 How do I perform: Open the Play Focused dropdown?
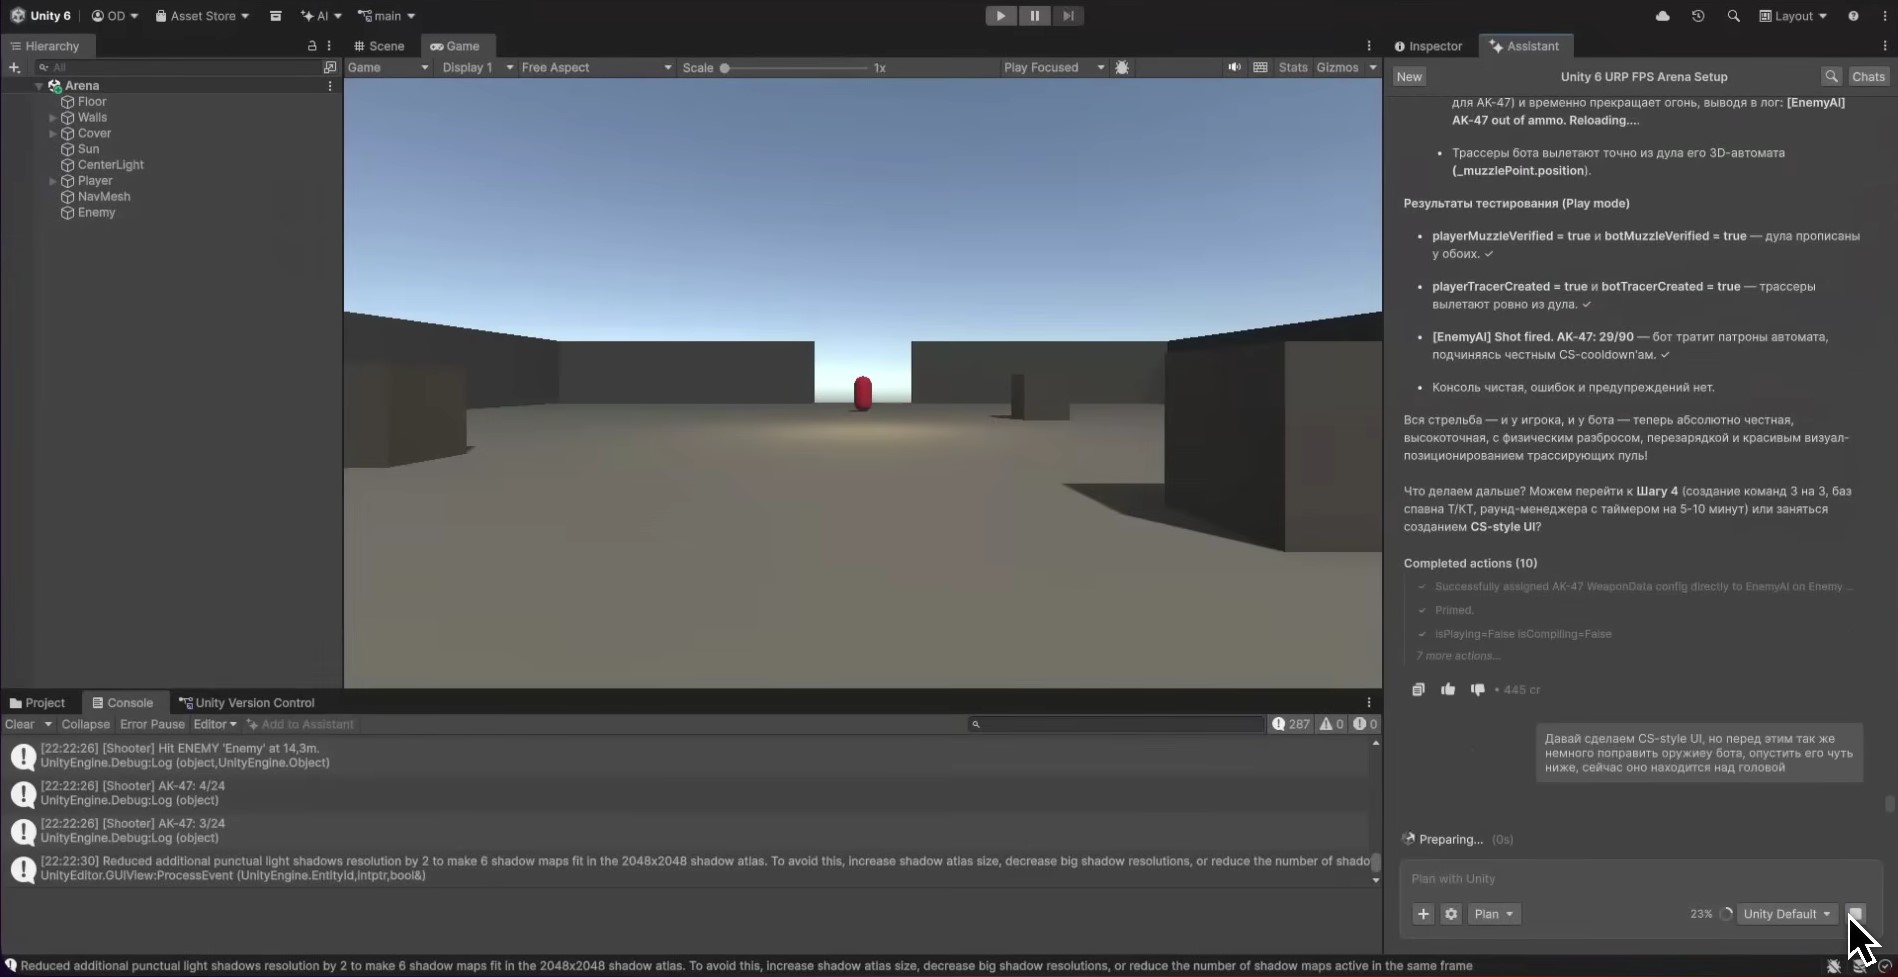[x=1053, y=68]
